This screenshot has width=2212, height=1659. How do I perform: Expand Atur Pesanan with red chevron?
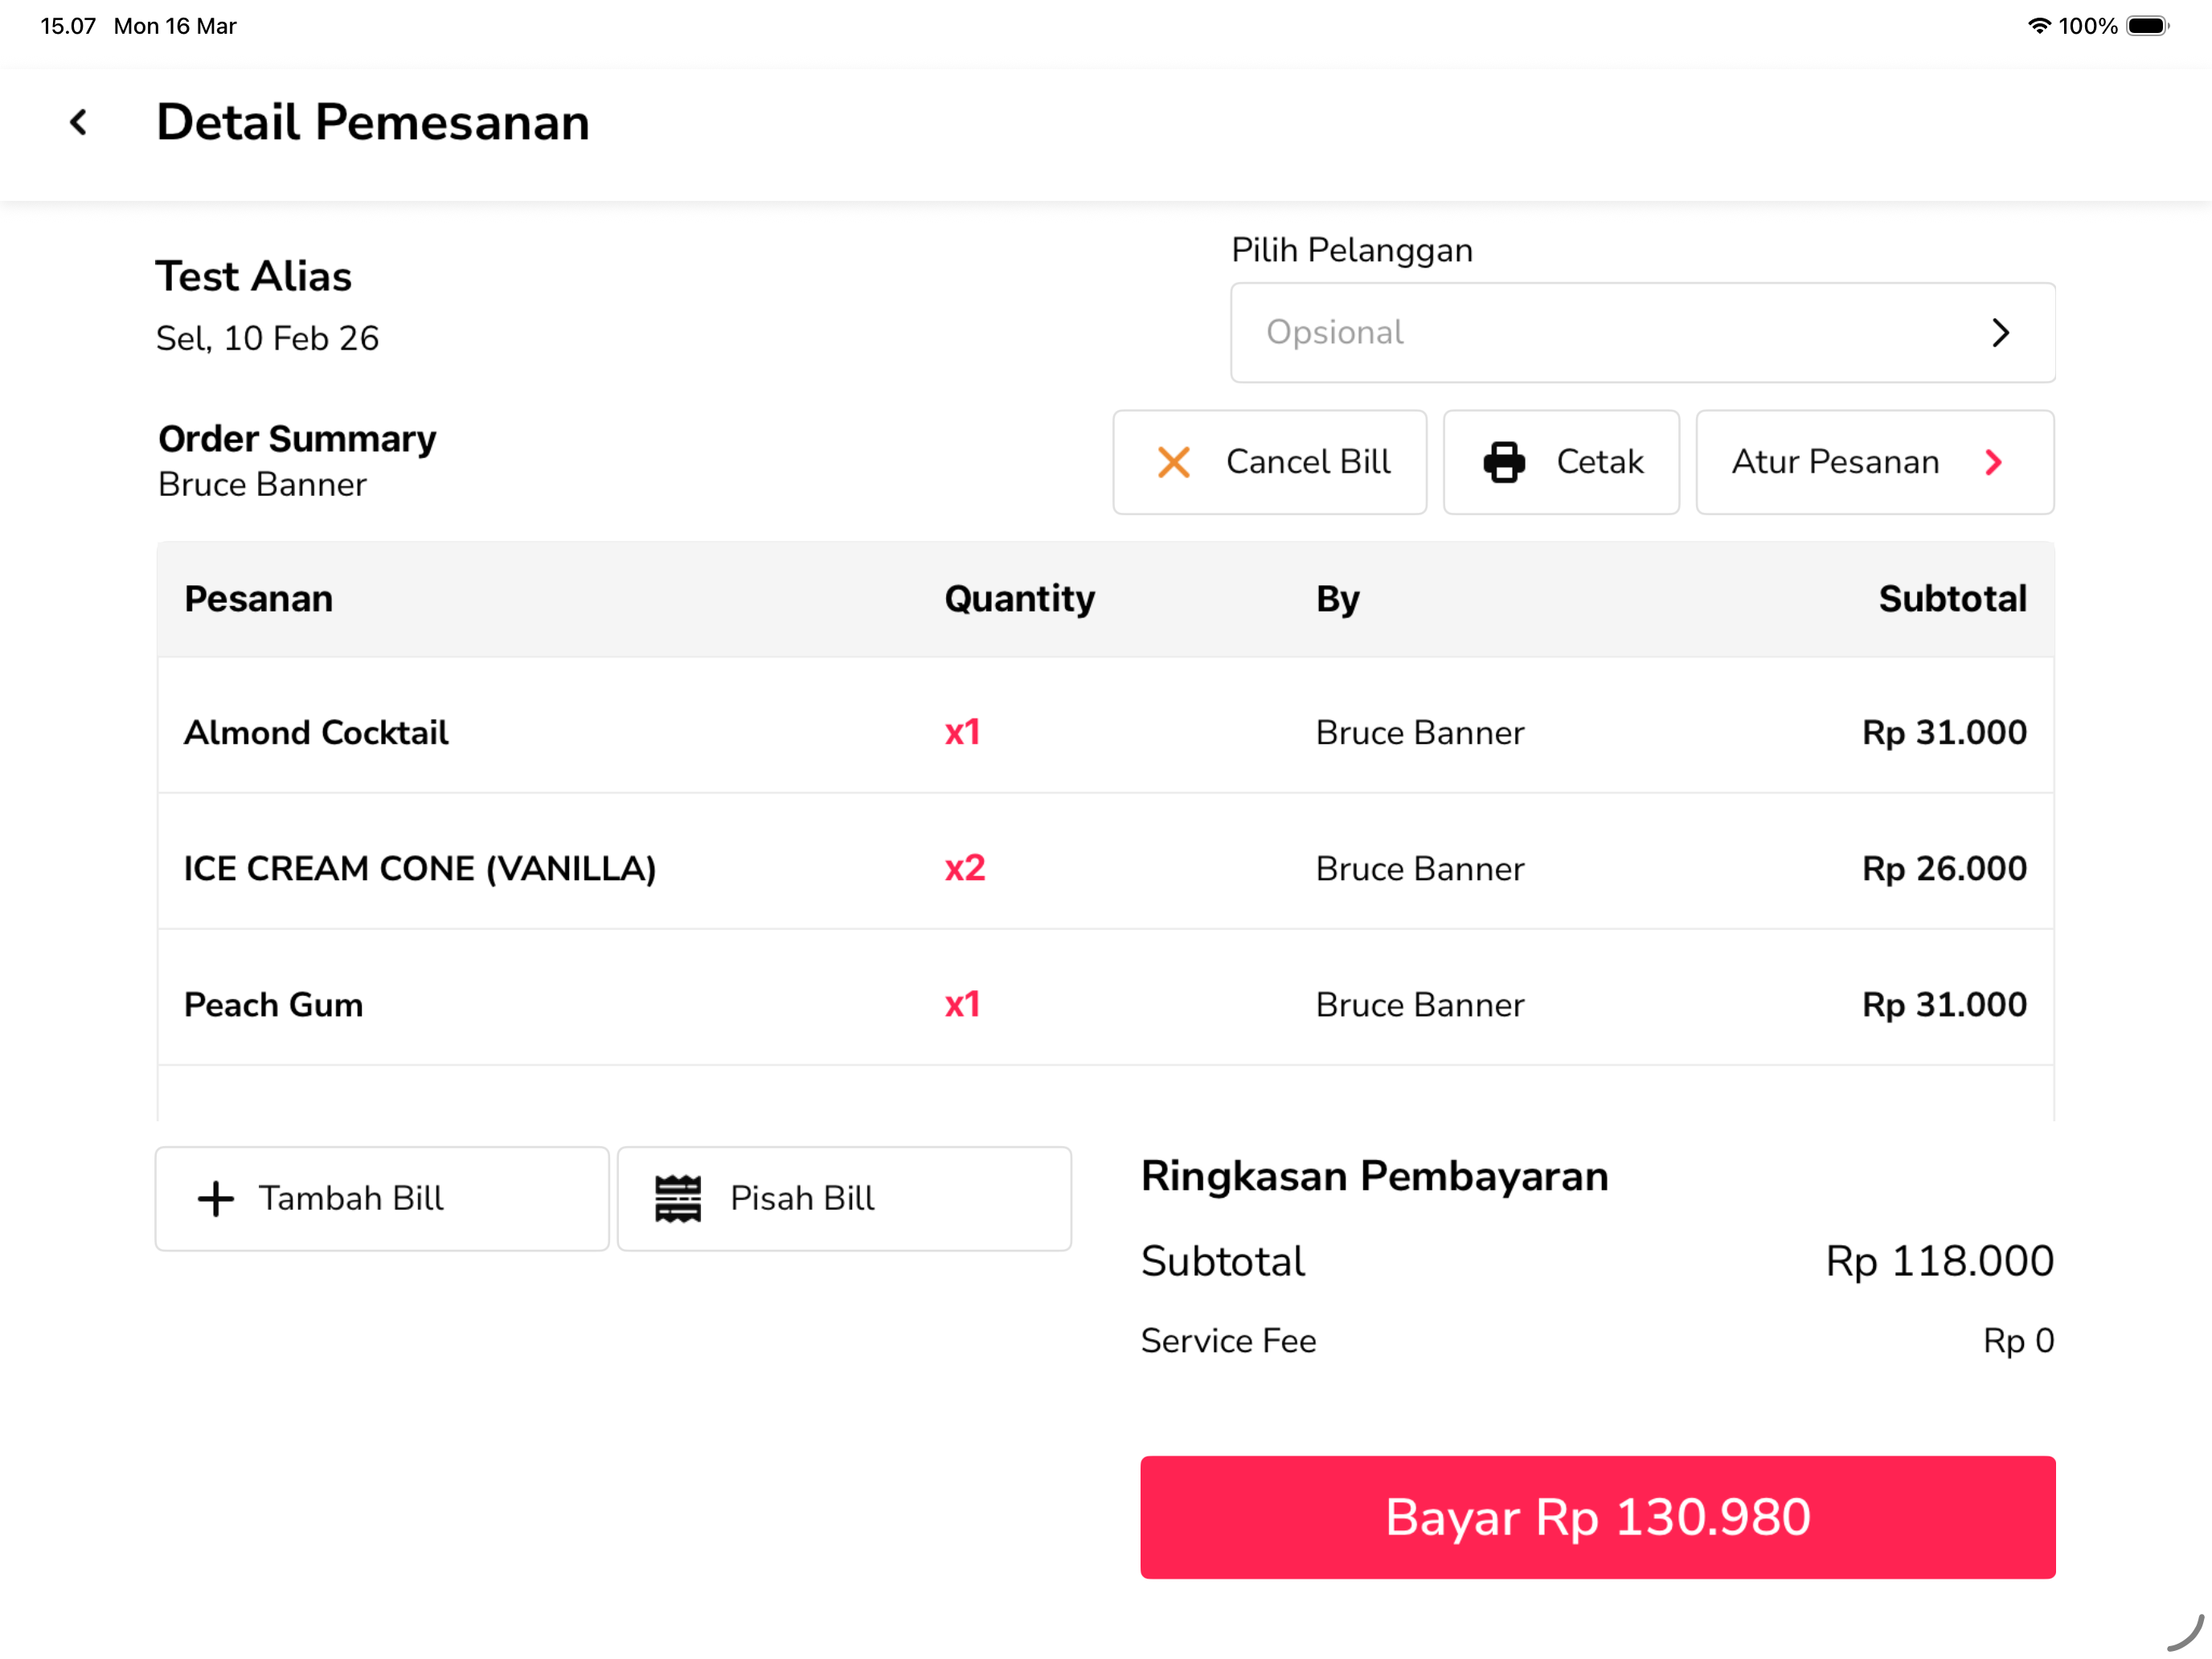(1993, 462)
